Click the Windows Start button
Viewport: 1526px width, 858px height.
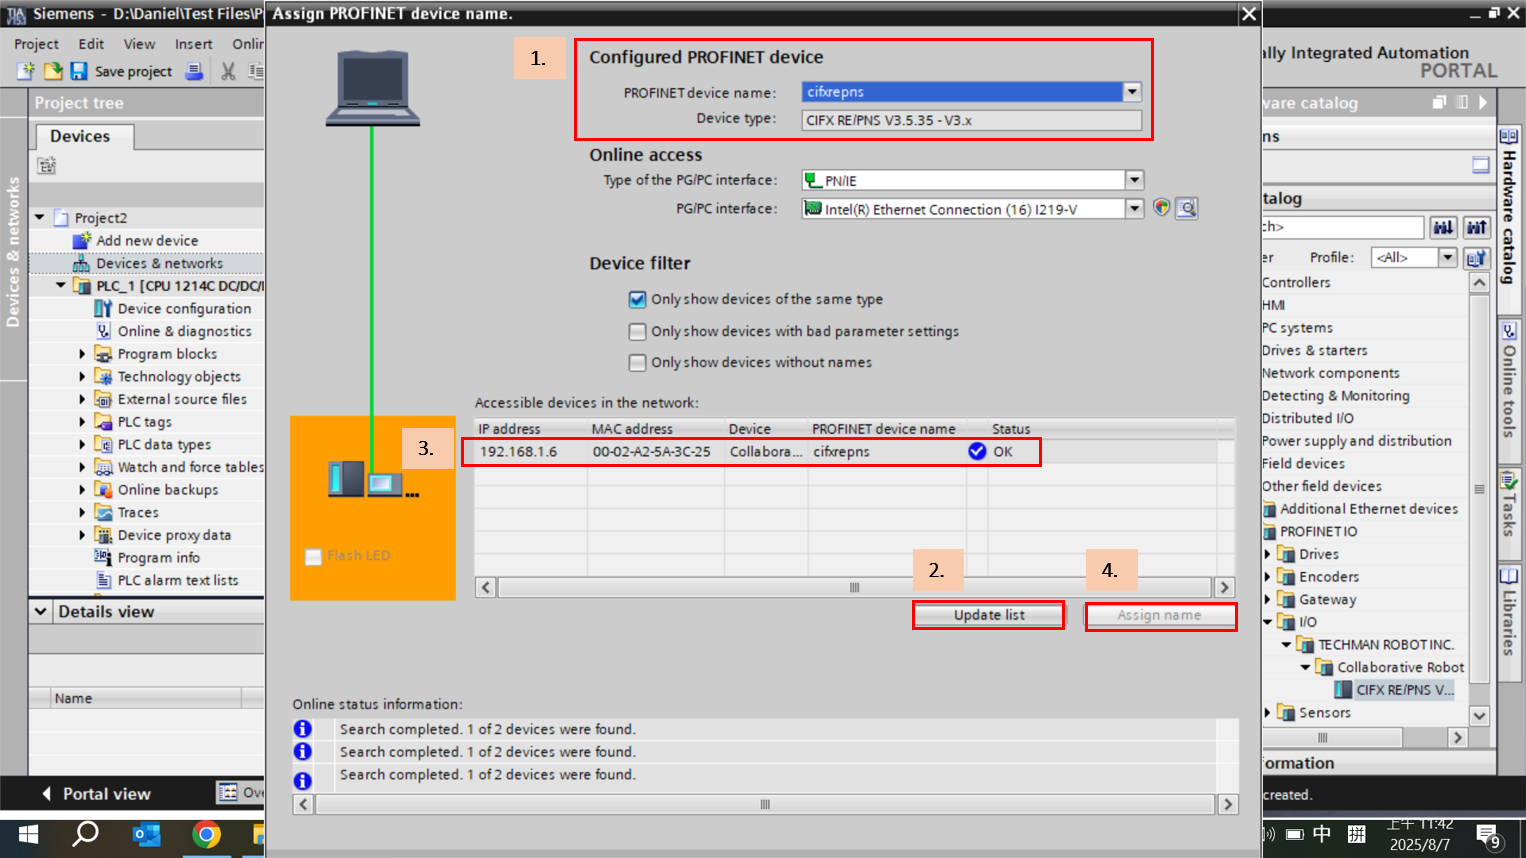(28, 835)
